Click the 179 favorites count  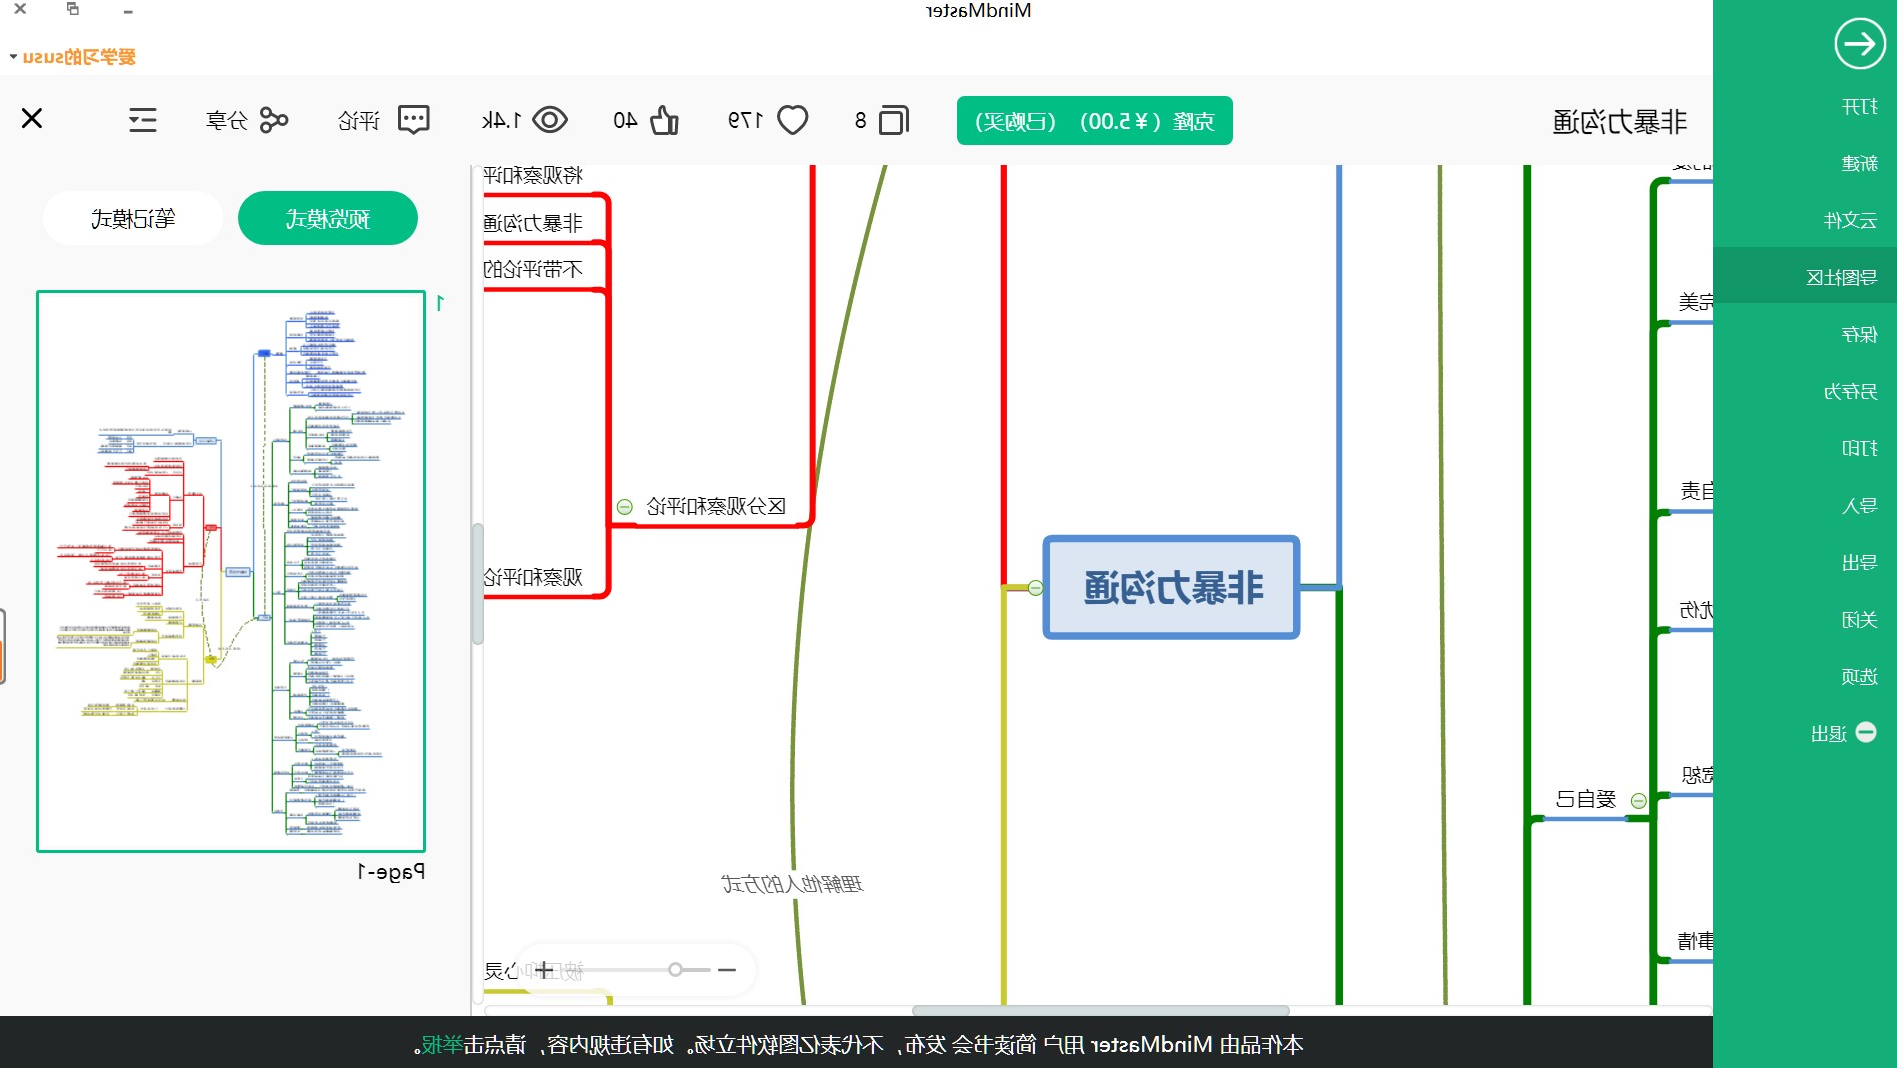coord(745,120)
